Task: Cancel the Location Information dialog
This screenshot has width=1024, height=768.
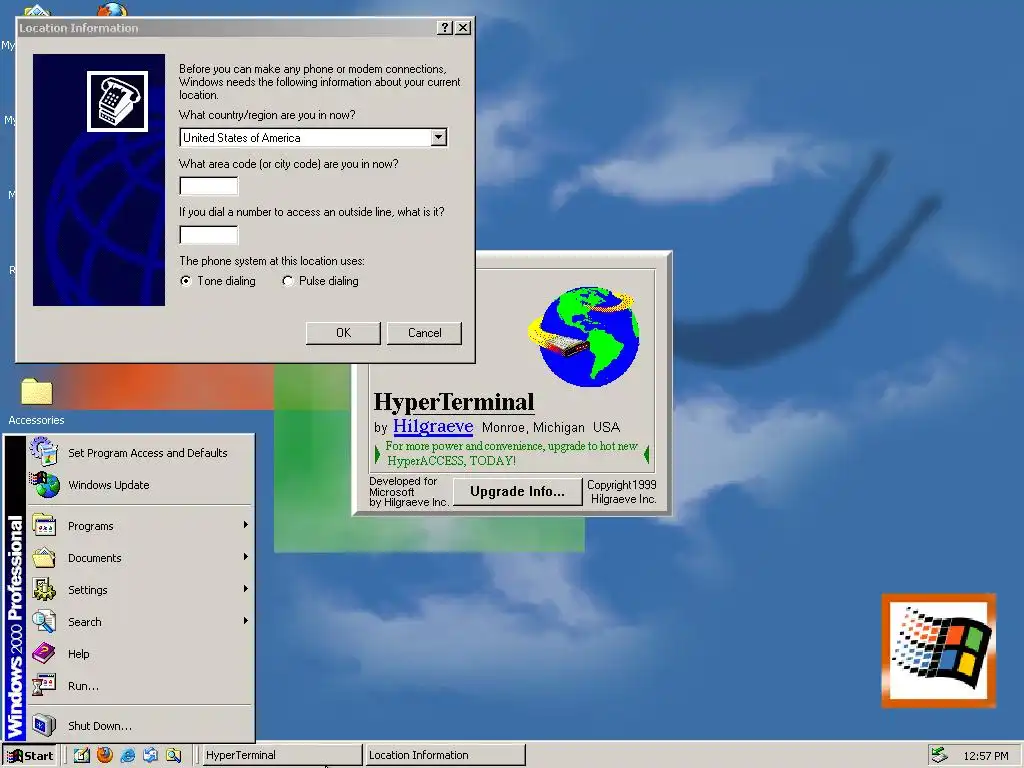Action: pos(424,333)
